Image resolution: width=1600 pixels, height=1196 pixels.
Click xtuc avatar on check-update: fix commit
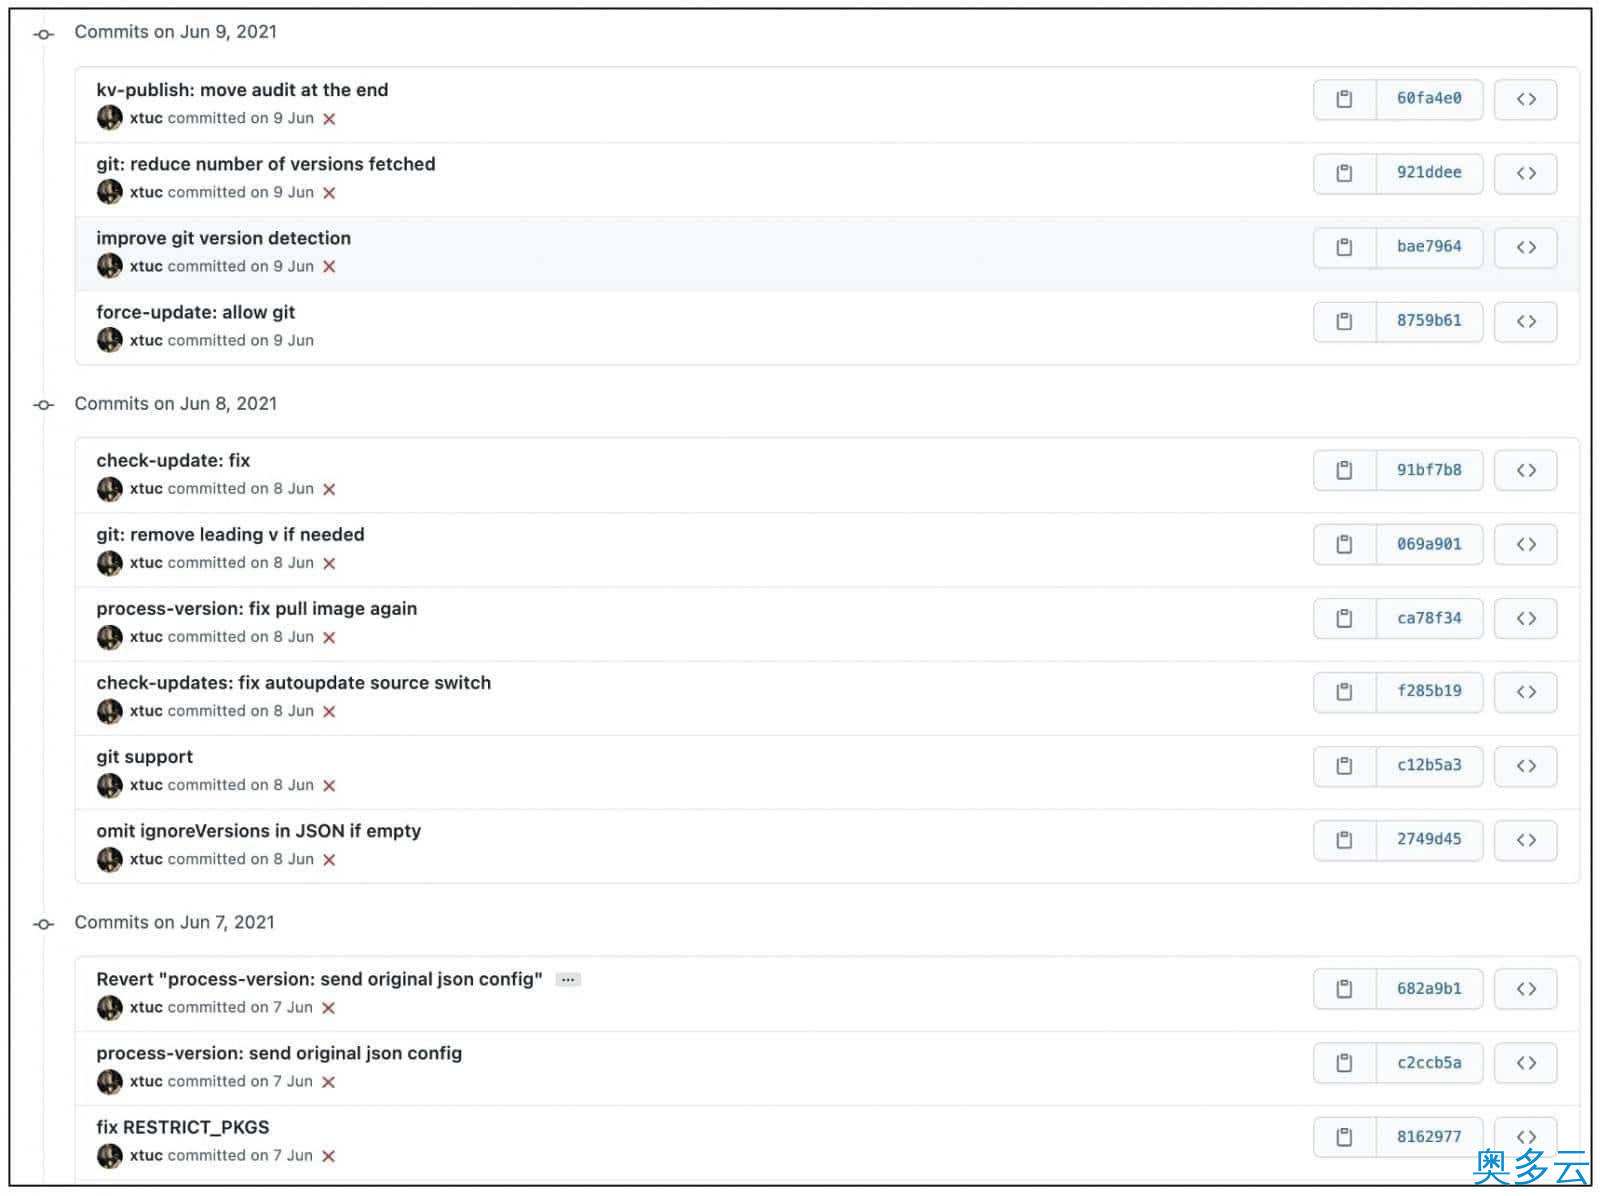109,489
